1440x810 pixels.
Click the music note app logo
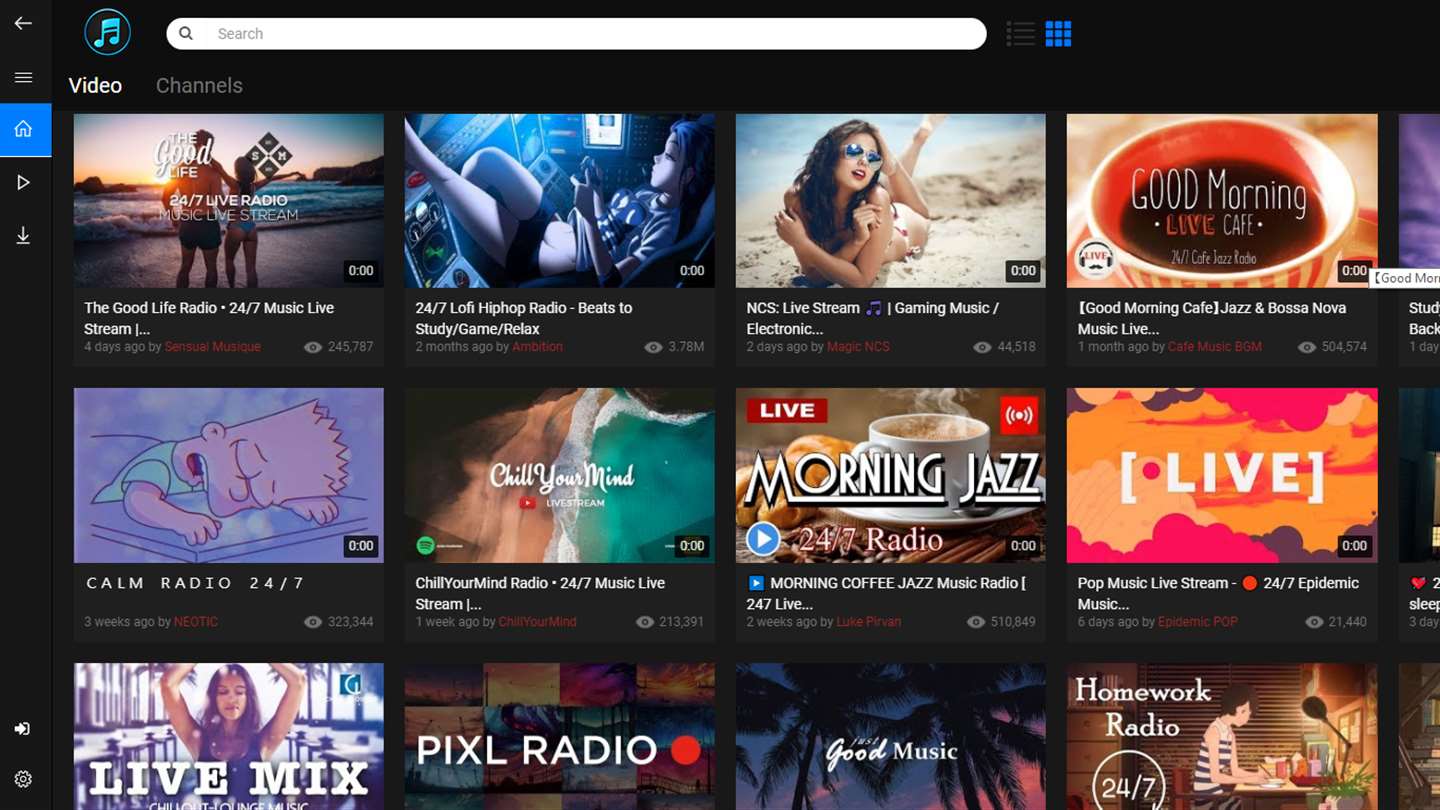tap(108, 32)
